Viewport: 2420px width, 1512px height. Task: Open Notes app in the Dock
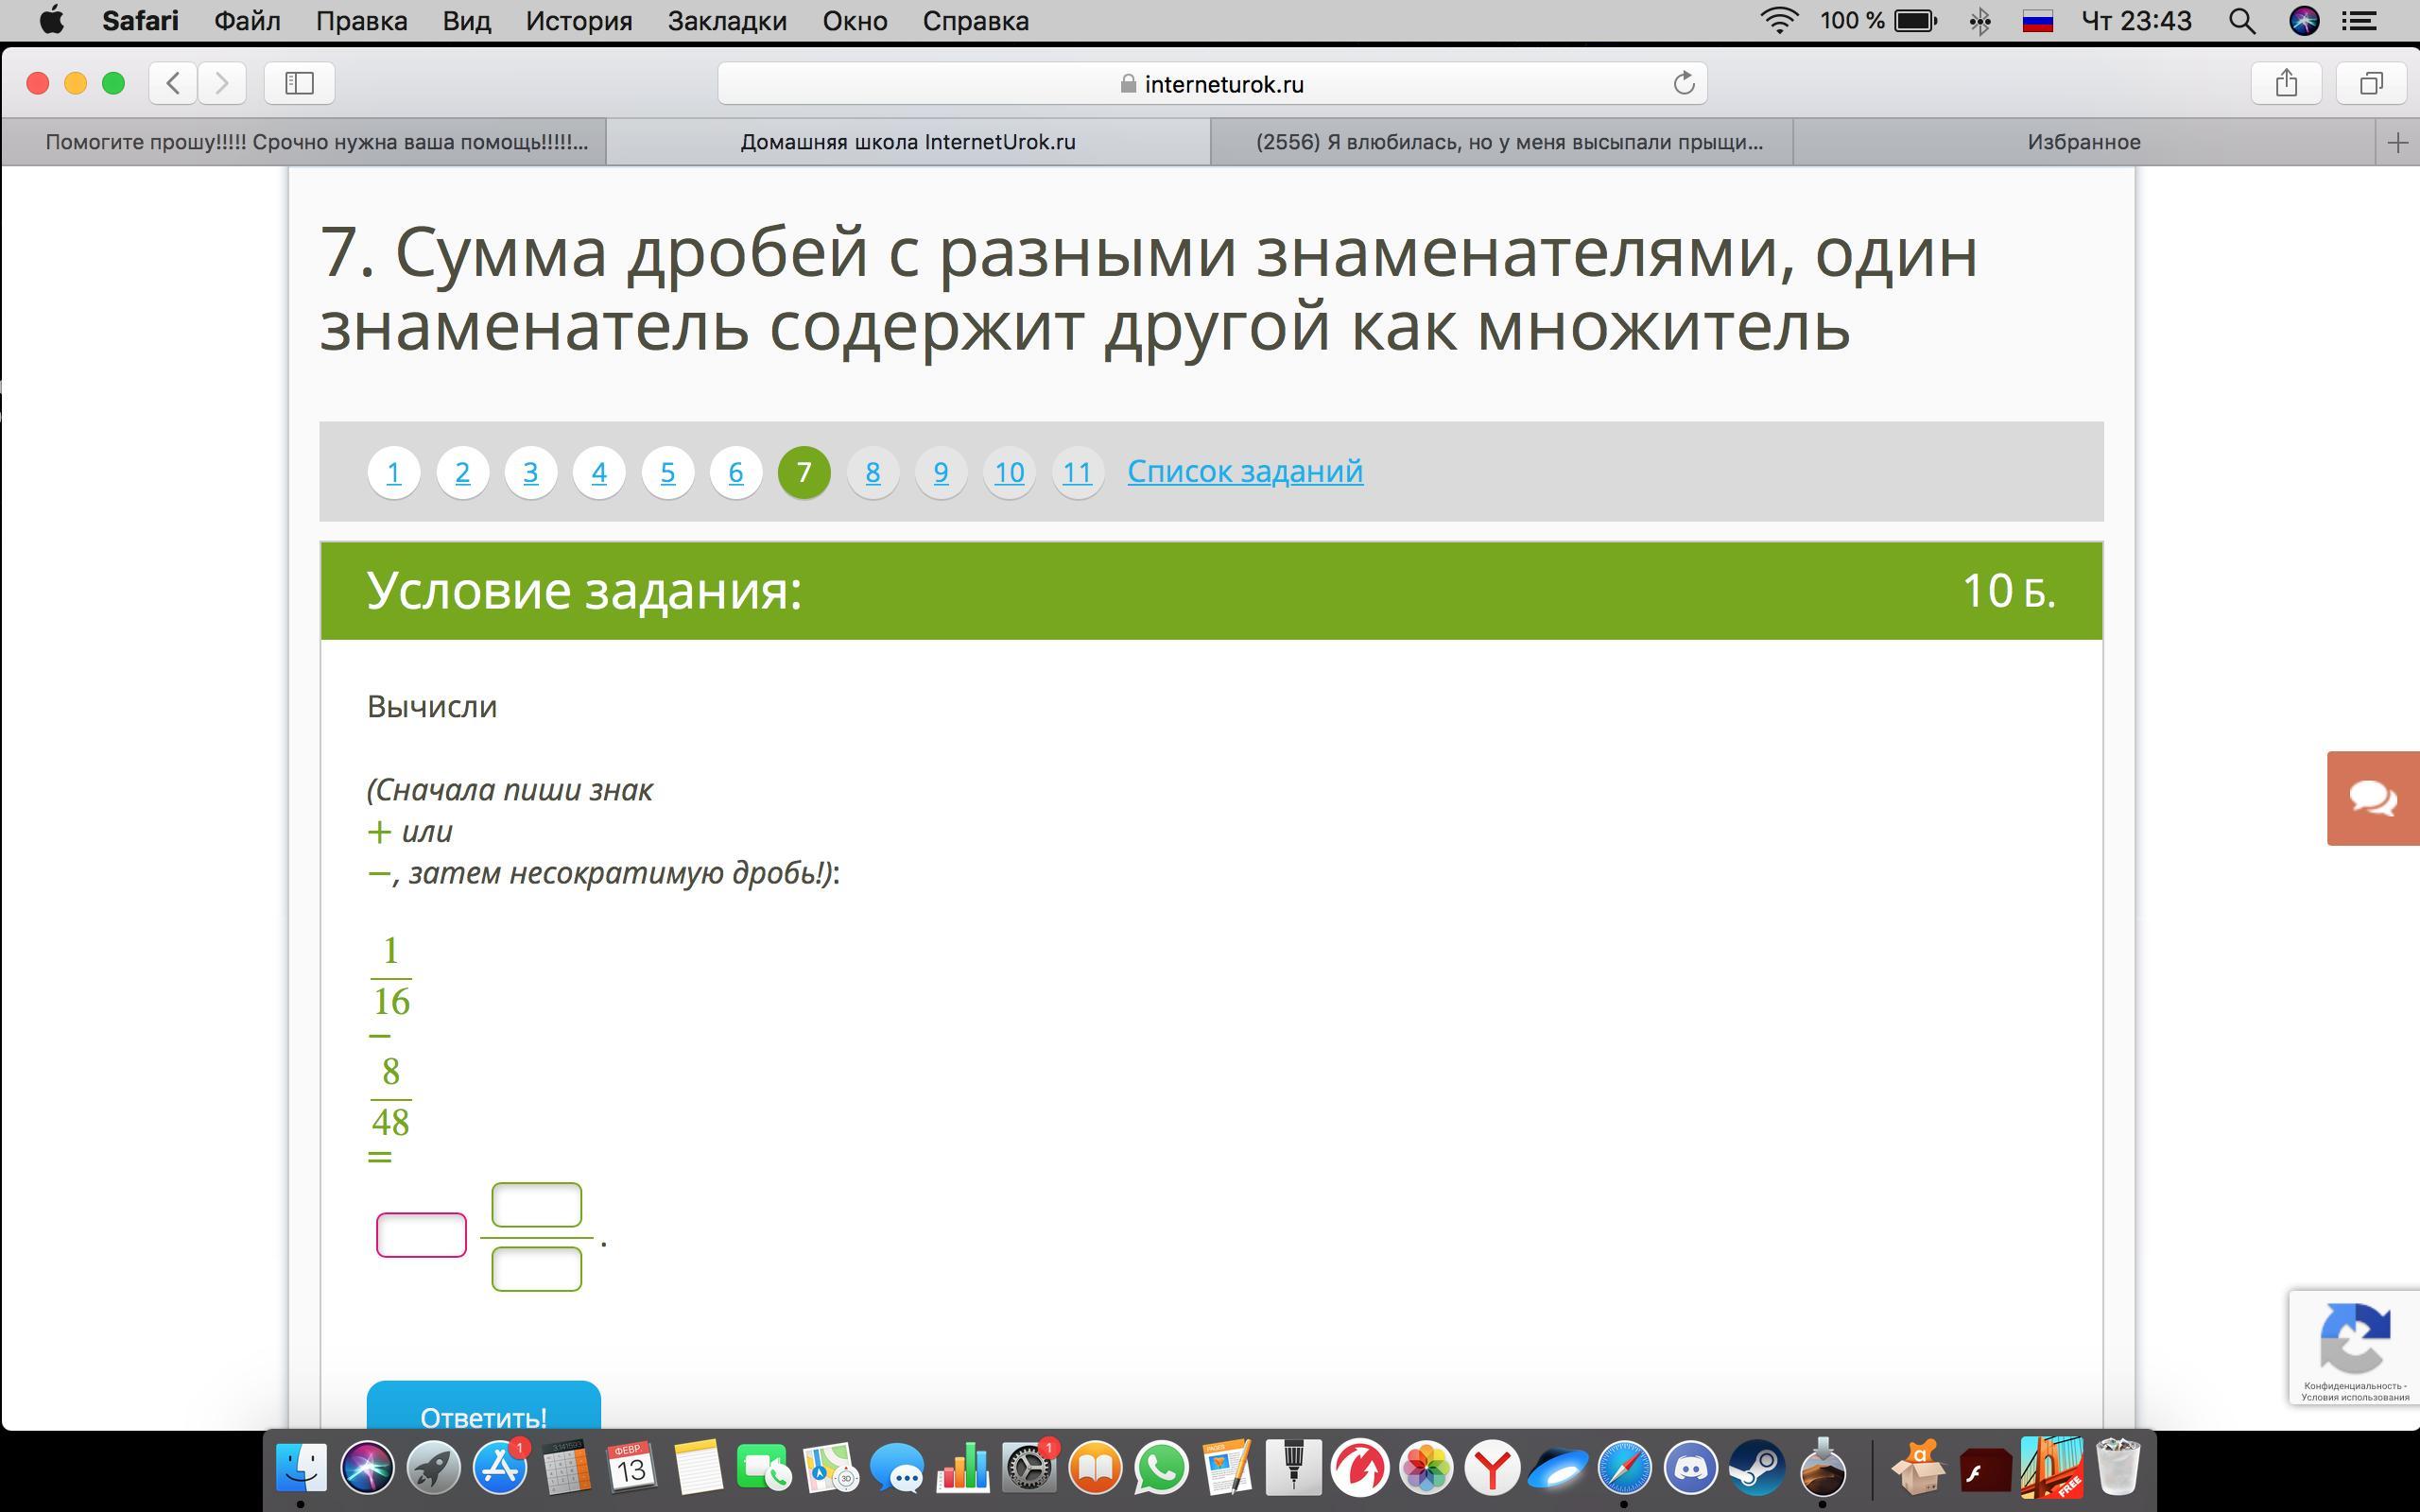click(x=698, y=1468)
